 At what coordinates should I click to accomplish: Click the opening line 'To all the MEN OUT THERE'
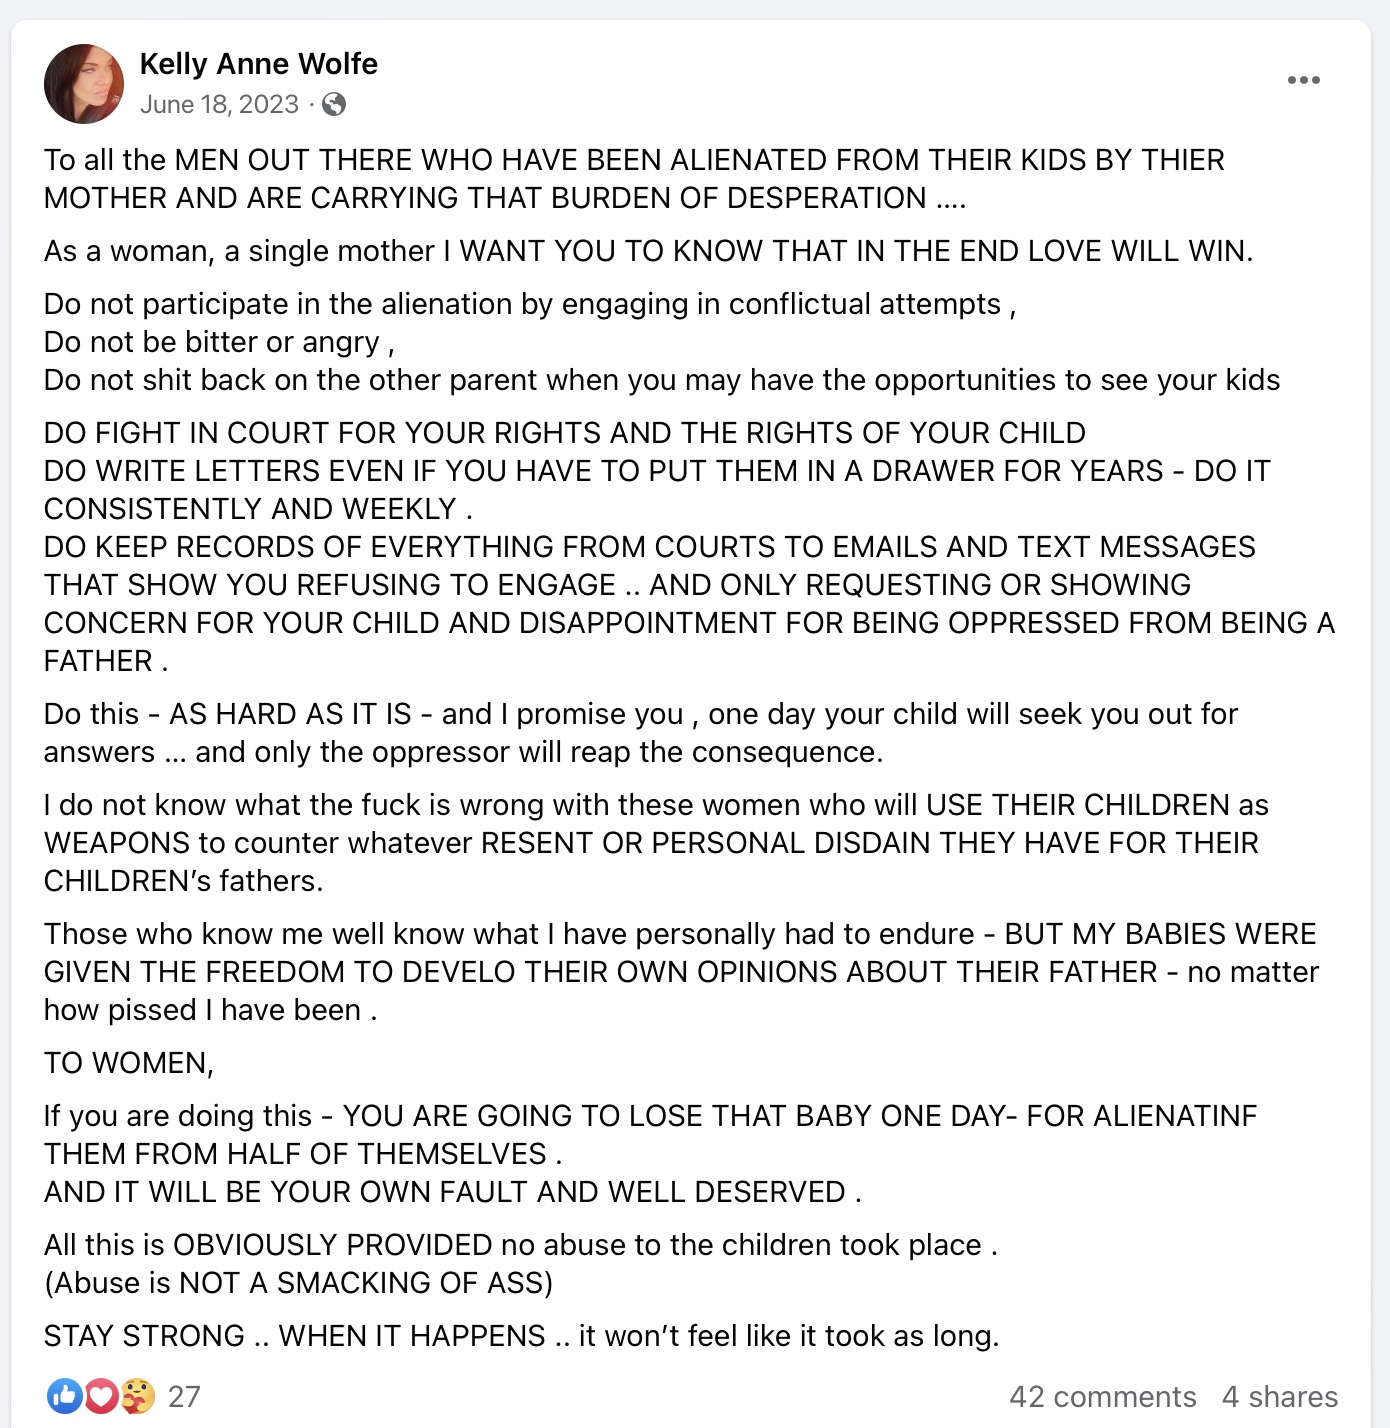click(634, 160)
